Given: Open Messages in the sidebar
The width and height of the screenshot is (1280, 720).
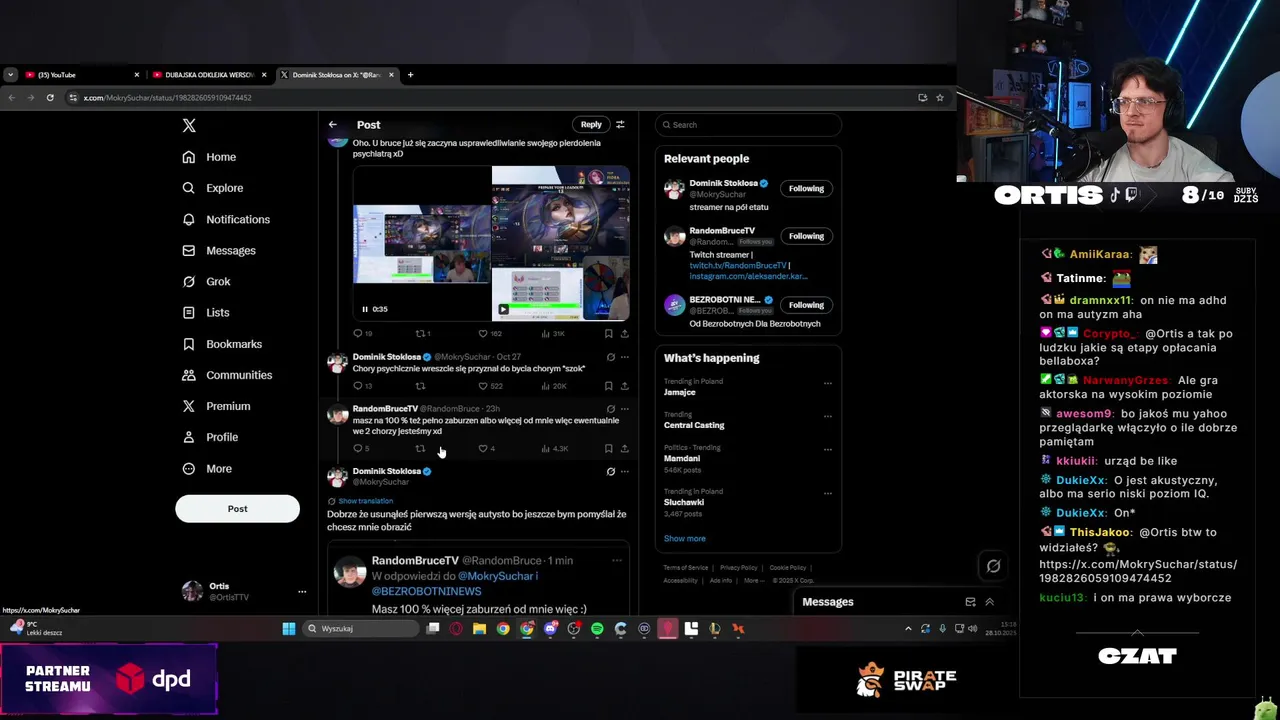Looking at the screenshot, I should 219,250.
